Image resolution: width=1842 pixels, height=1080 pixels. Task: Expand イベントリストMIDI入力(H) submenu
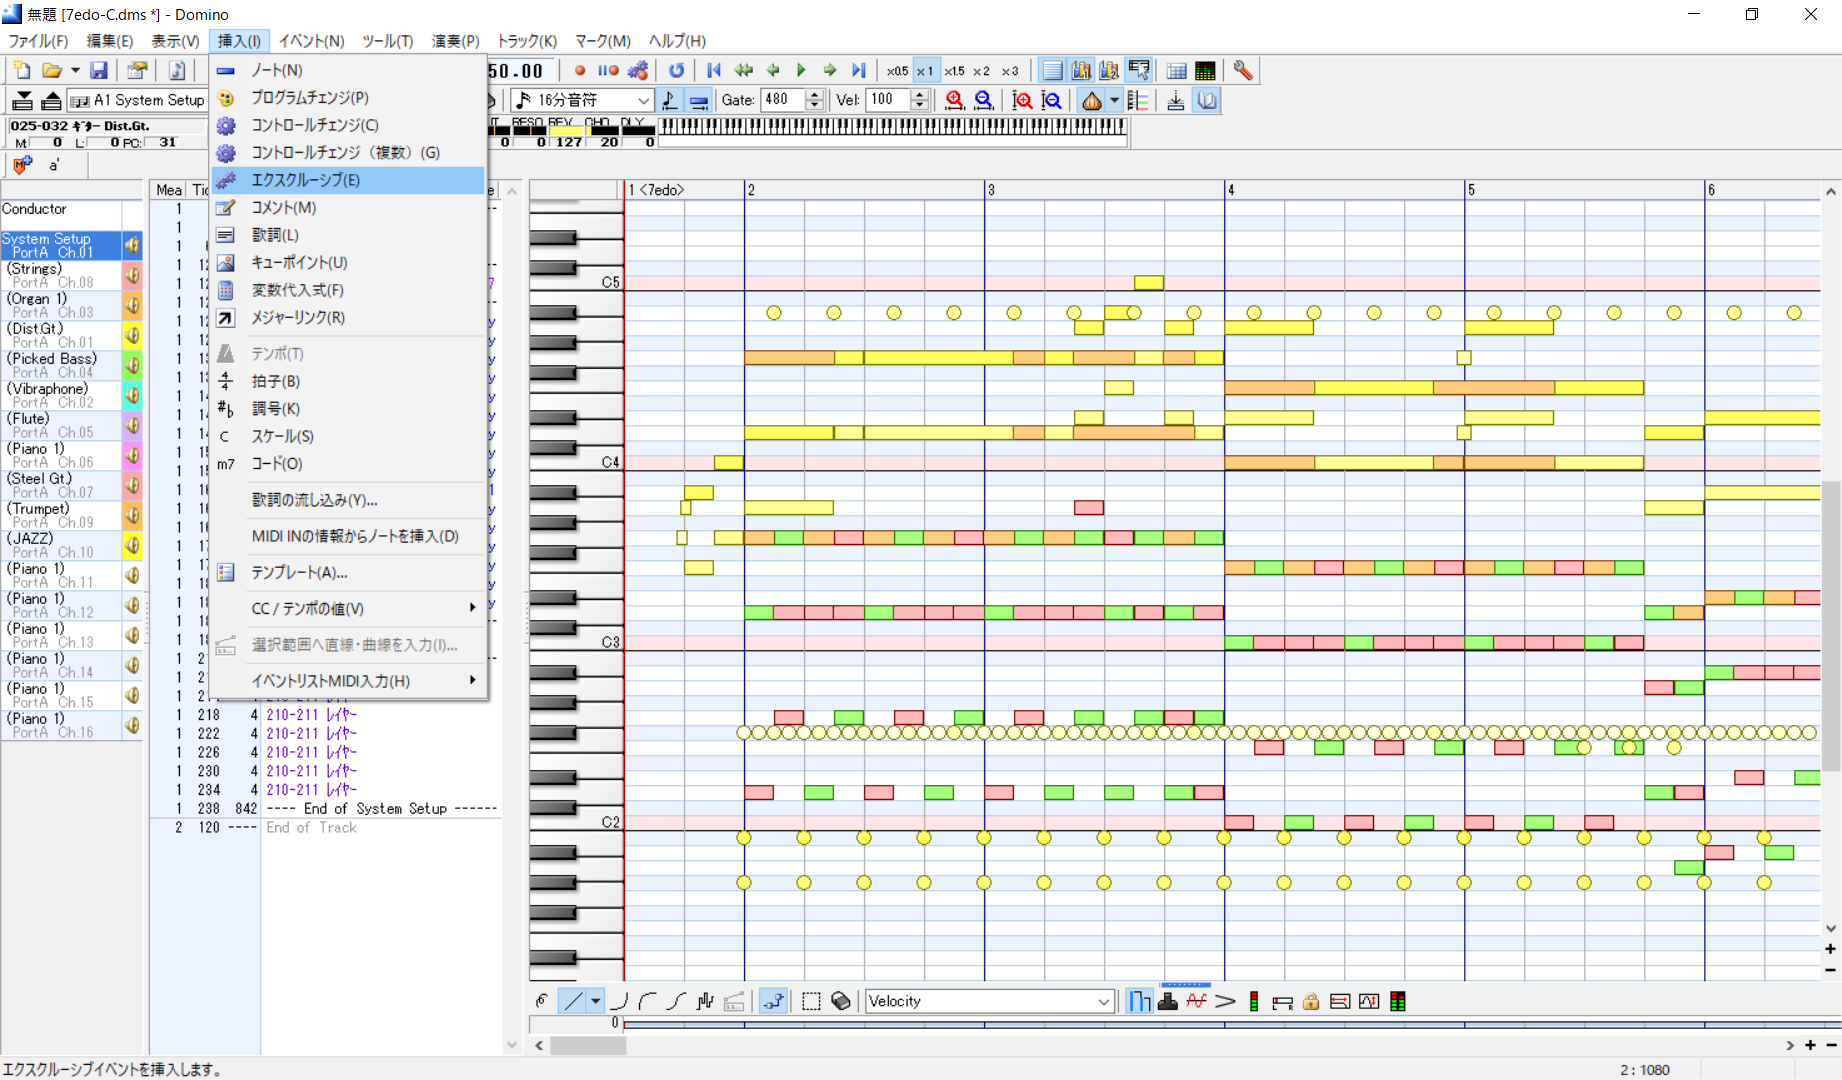[347, 681]
